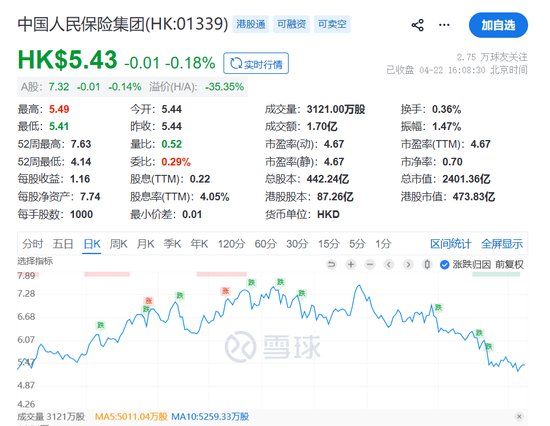The width and height of the screenshot is (550, 426).
Task: Open the 选择指标 indicator selector
Action: (35, 261)
